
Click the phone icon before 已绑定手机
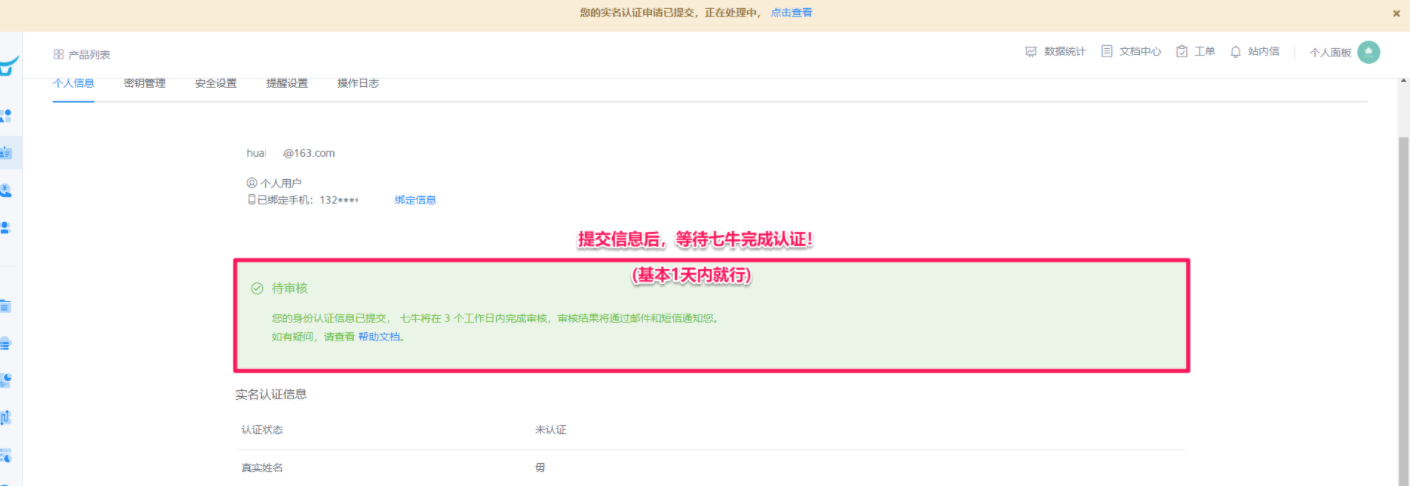click(252, 200)
